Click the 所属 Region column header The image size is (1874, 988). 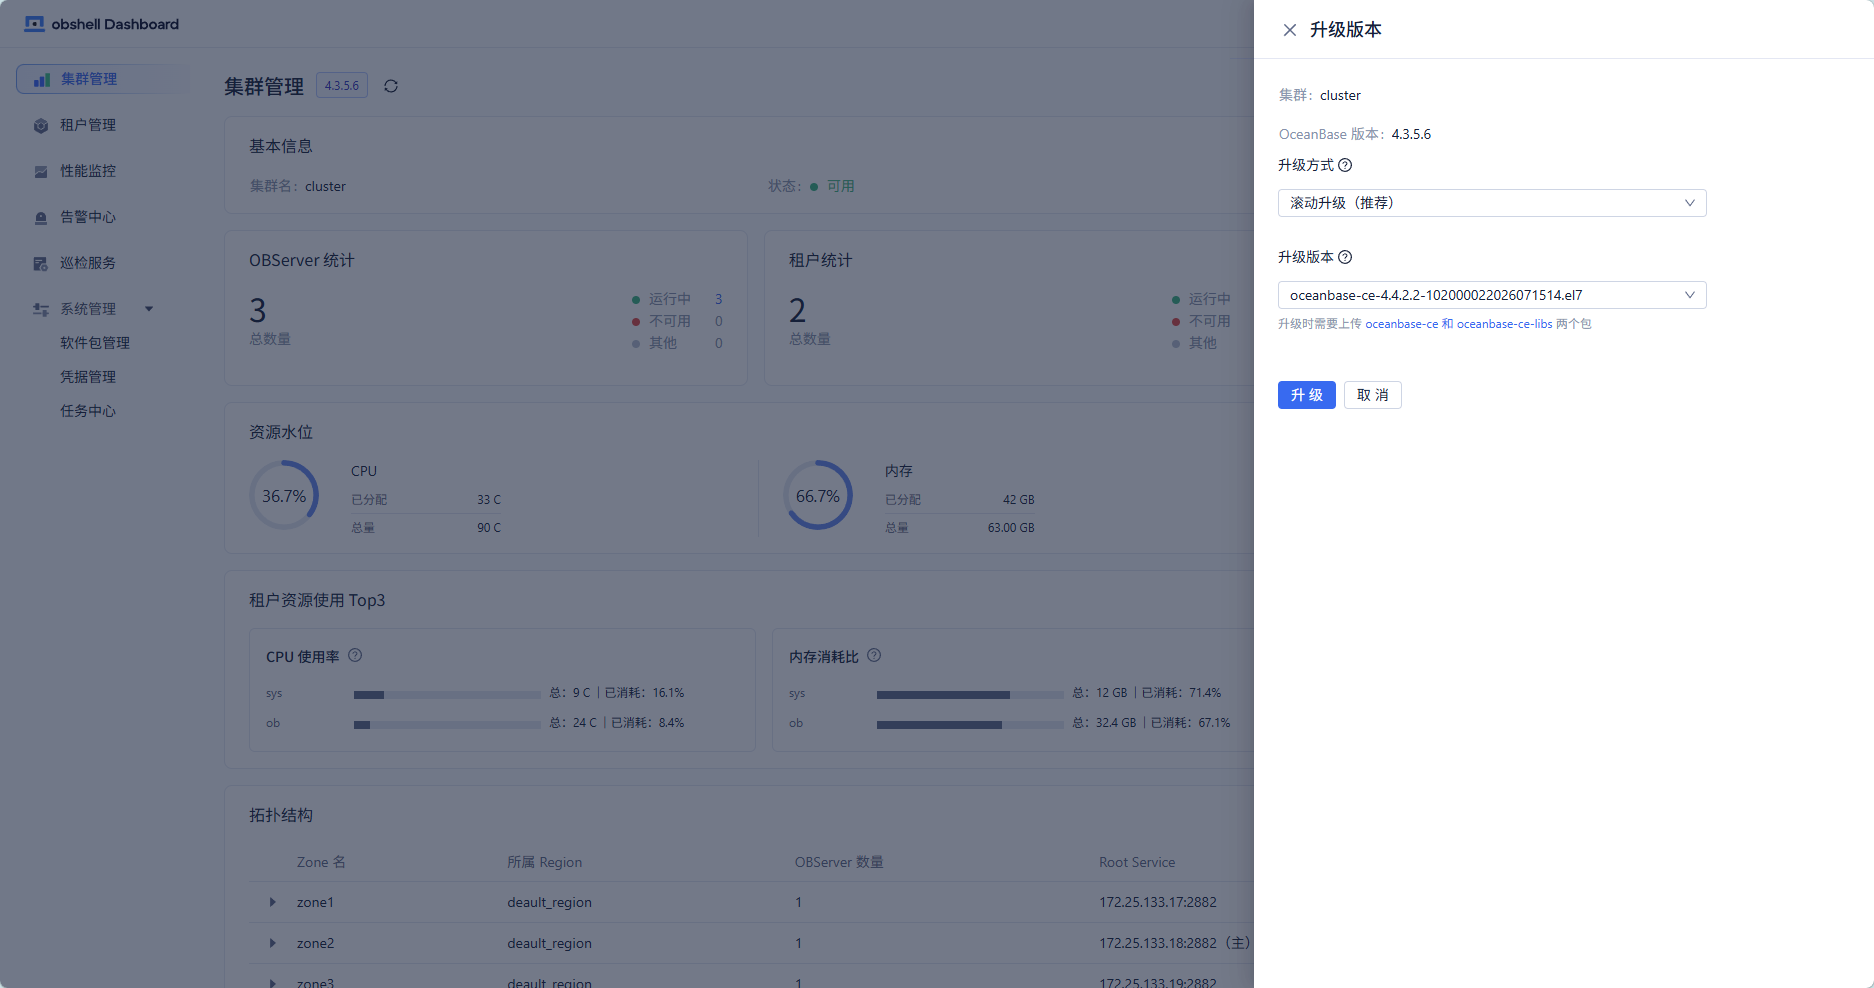544,862
